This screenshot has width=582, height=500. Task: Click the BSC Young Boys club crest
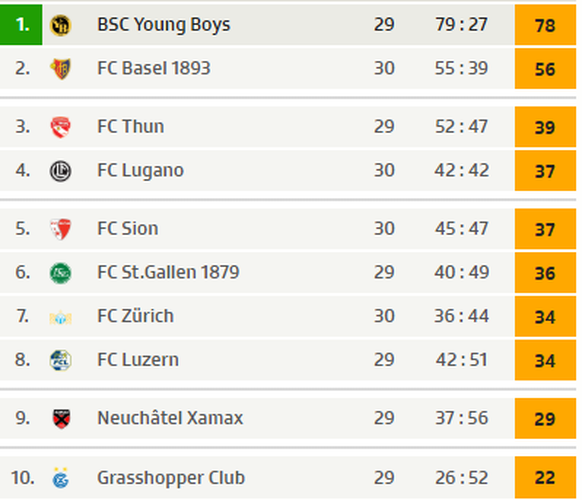(60, 25)
